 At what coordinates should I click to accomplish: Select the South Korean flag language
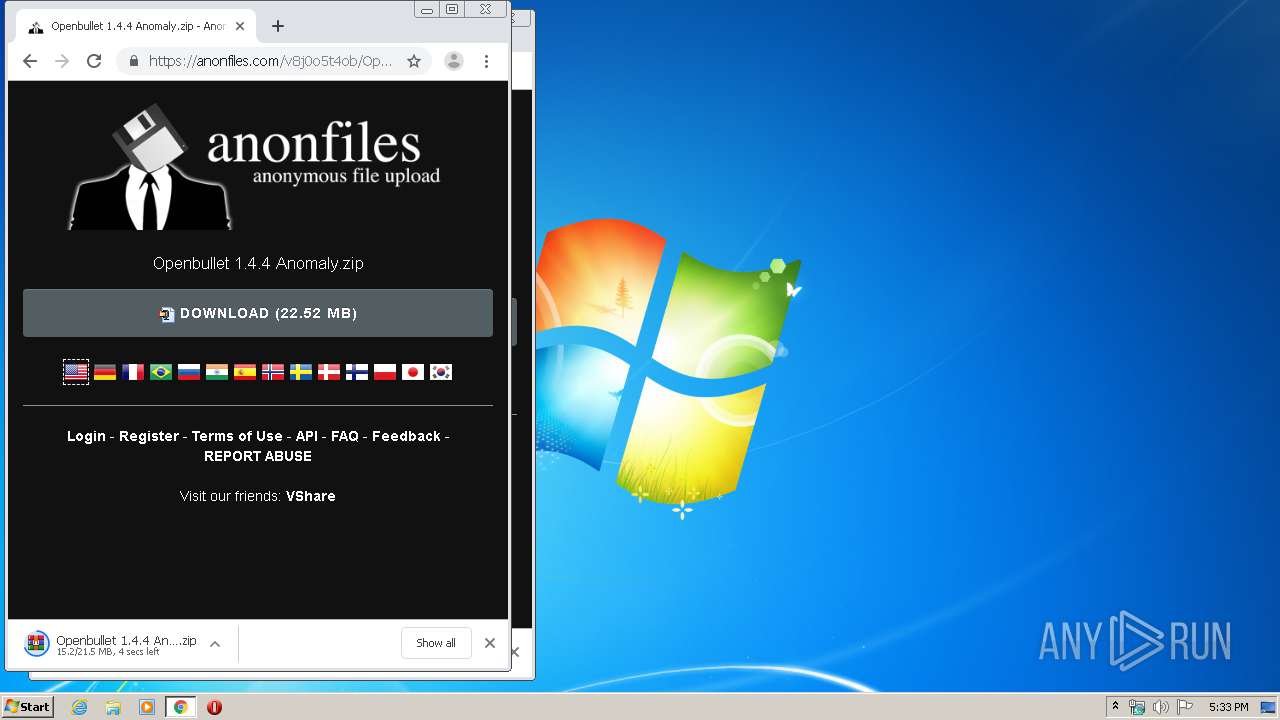pyautogui.click(x=441, y=372)
